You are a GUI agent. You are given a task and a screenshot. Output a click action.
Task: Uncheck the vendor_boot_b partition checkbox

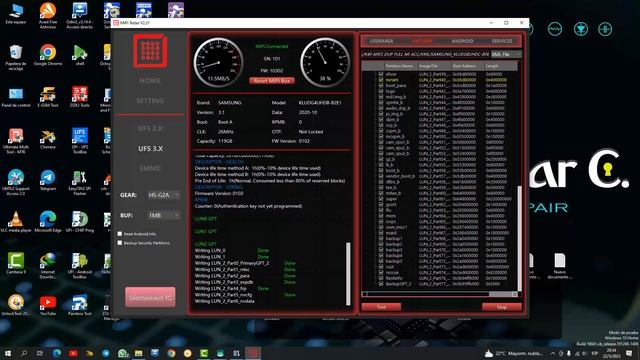pyautogui.click(x=380, y=176)
